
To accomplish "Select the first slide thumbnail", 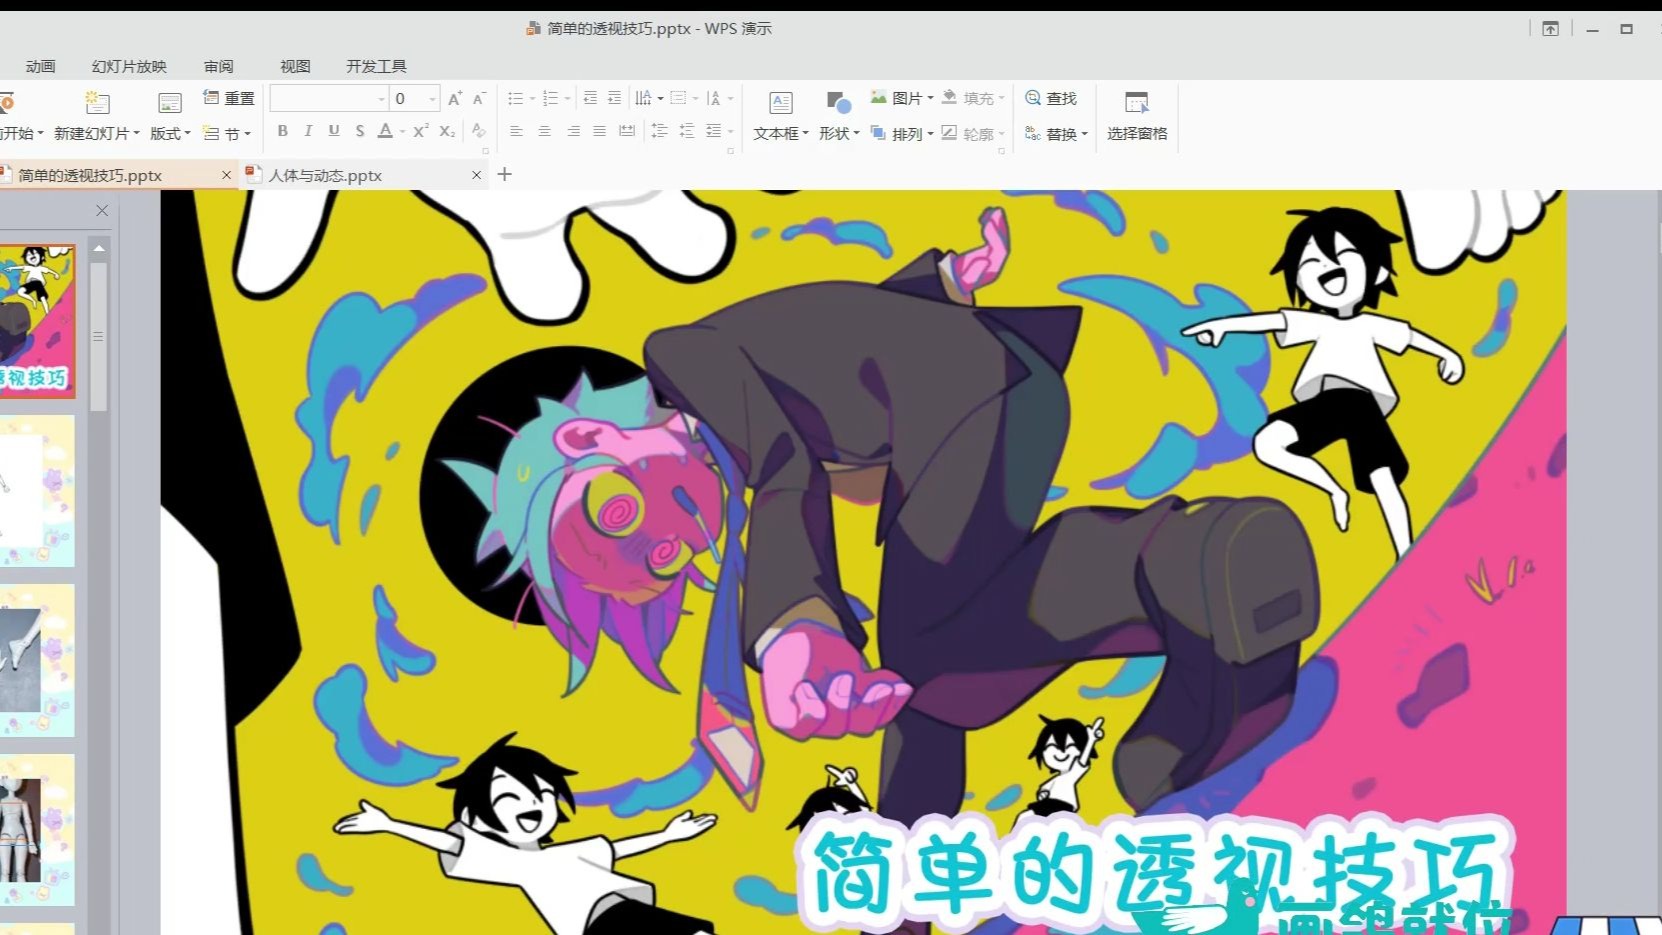I will click(37, 321).
